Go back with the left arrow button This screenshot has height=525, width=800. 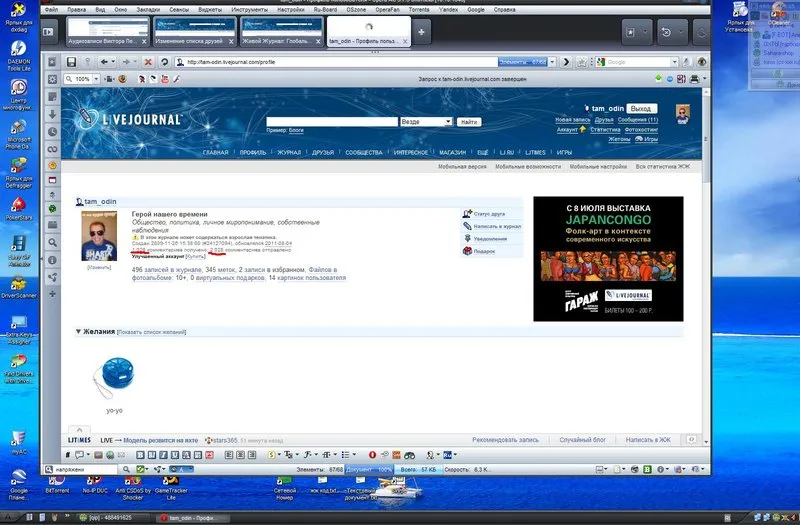click(x=104, y=62)
